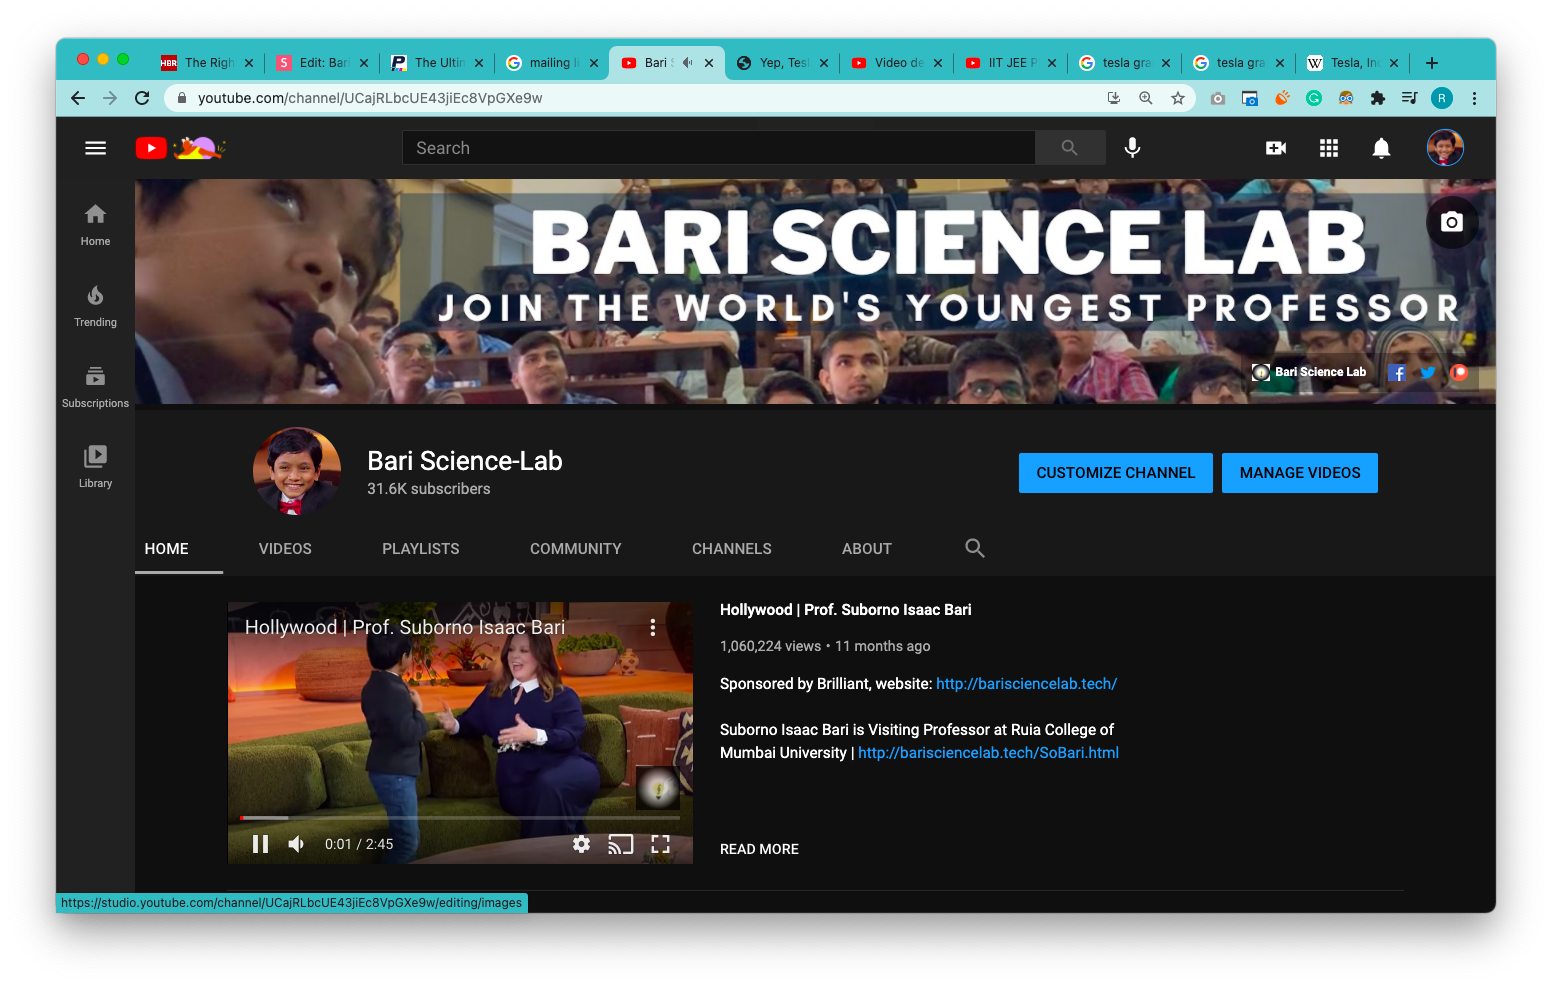Go back in browser
Viewport: 1552px width, 987px height.
pos(78,98)
